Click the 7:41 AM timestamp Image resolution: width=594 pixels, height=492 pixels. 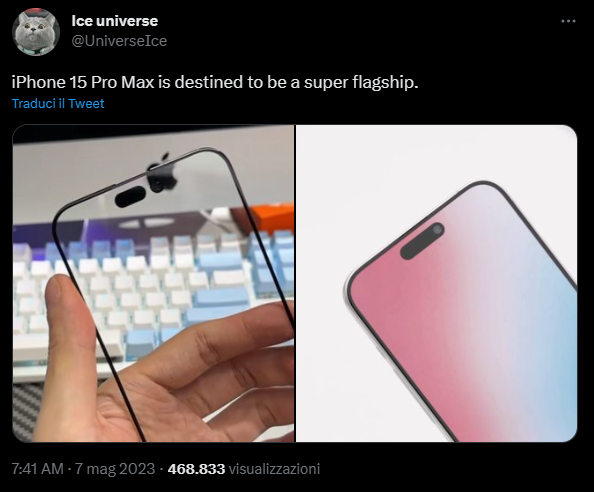38,469
